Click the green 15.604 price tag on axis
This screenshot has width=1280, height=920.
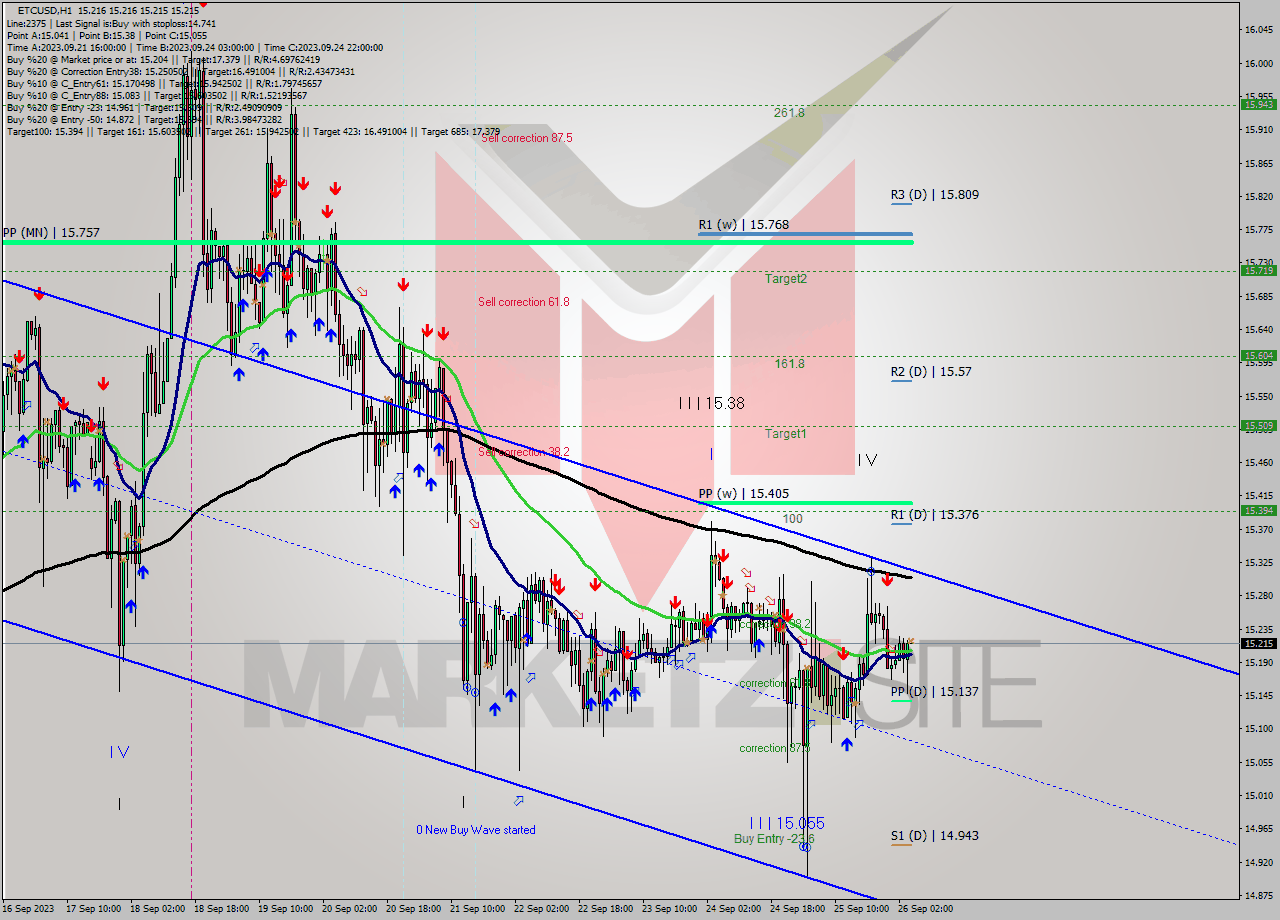coord(1259,355)
